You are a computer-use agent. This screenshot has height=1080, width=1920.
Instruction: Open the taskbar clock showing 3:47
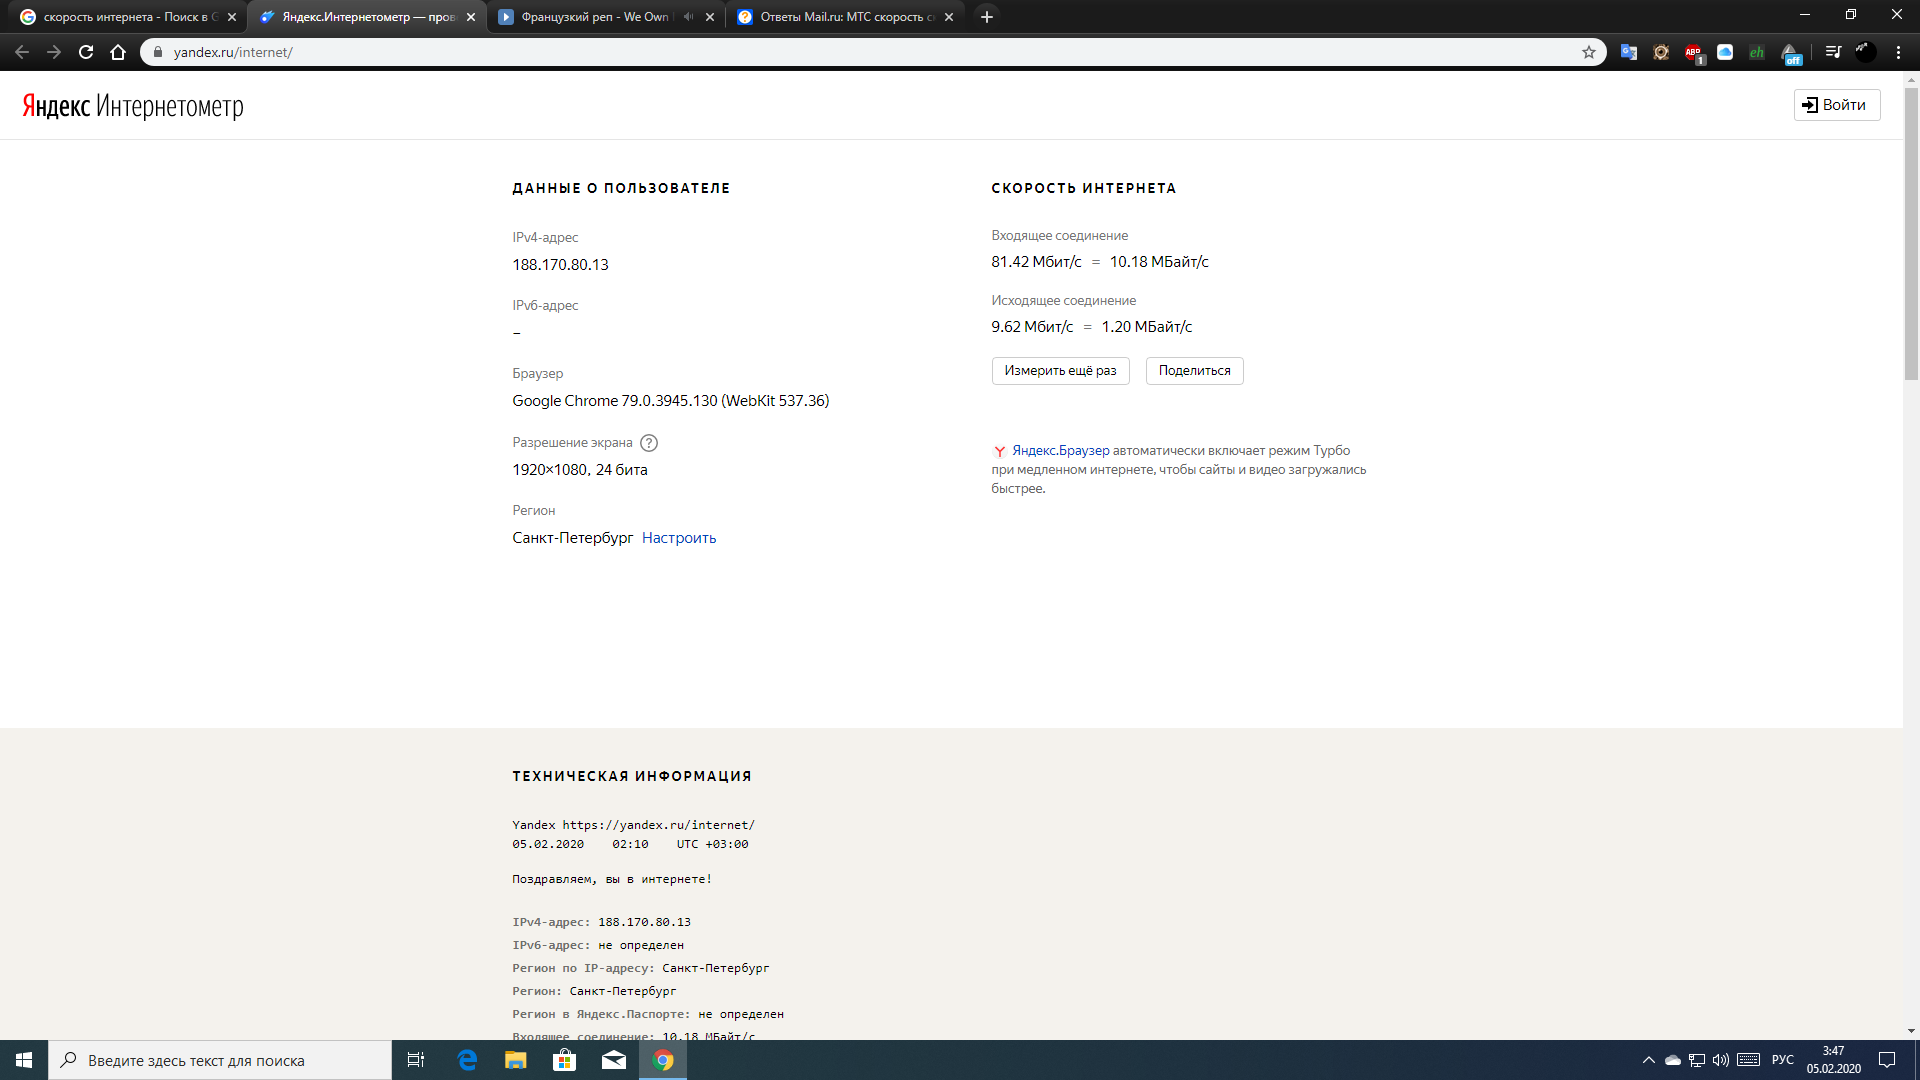pyautogui.click(x=1833, y=1060)
